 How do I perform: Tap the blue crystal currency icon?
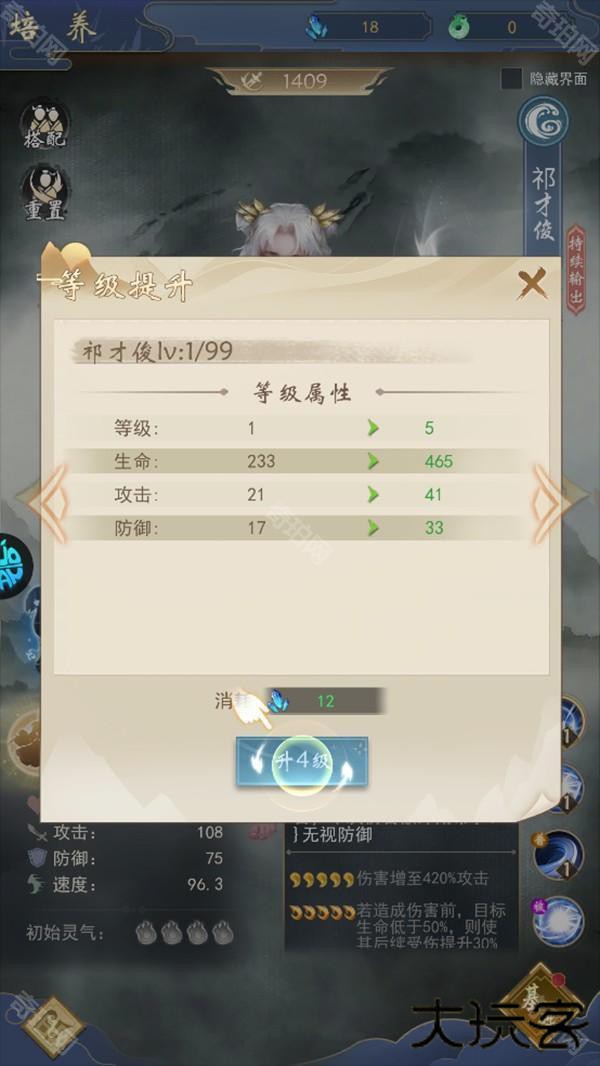coord(315,27)
